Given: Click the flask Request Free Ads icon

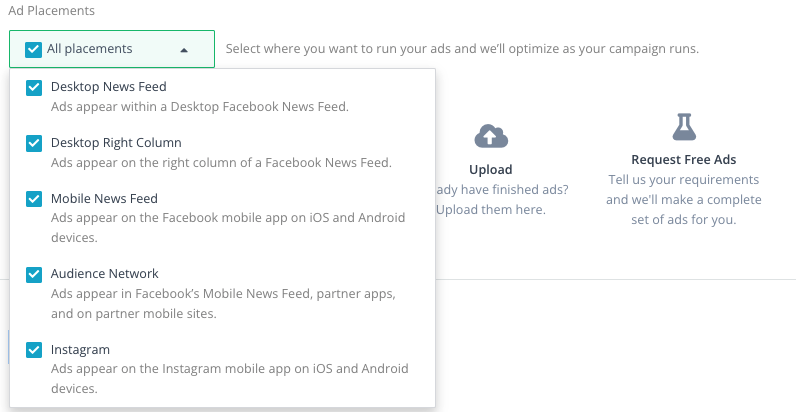Looking at the screenshot, I should point(684,127).
